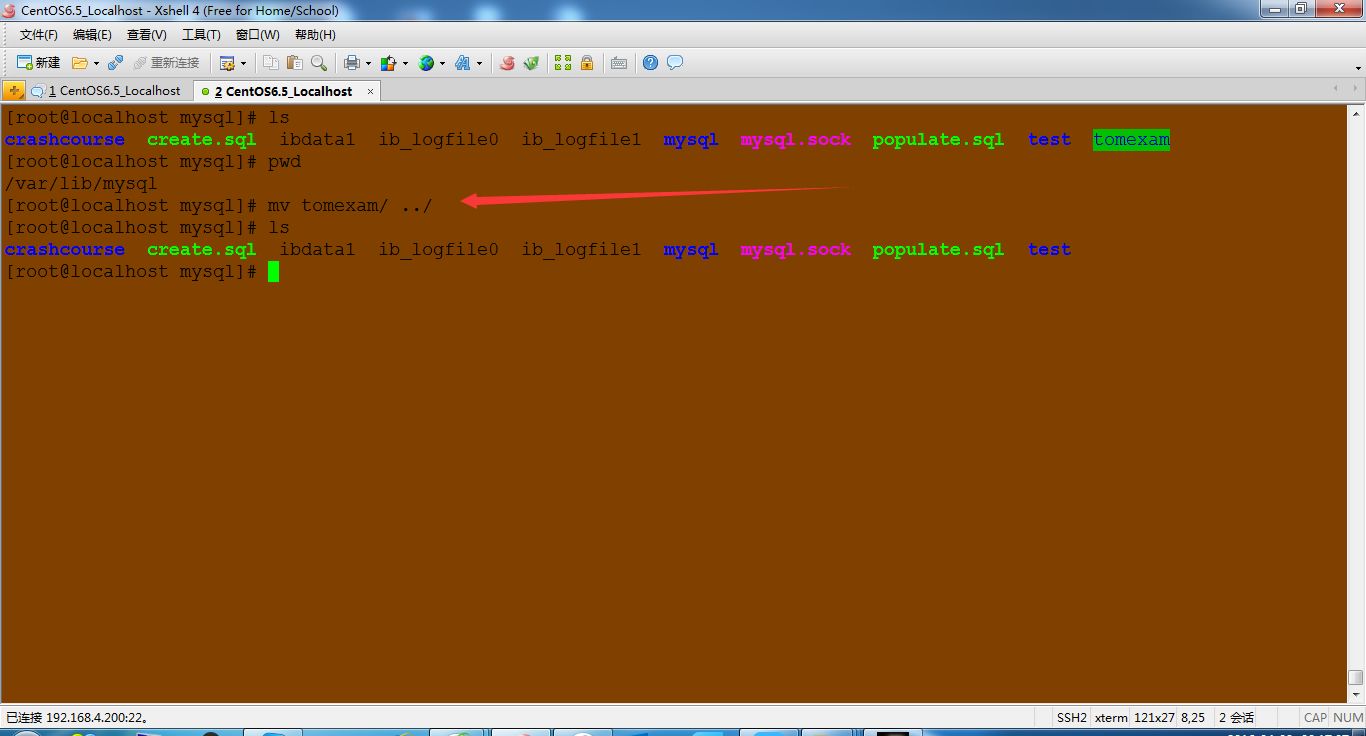The height and width of the screenshot is (736, 1366).
Task: Click 121x27 terminal size in status bar
Action: tap(1155, 717)
